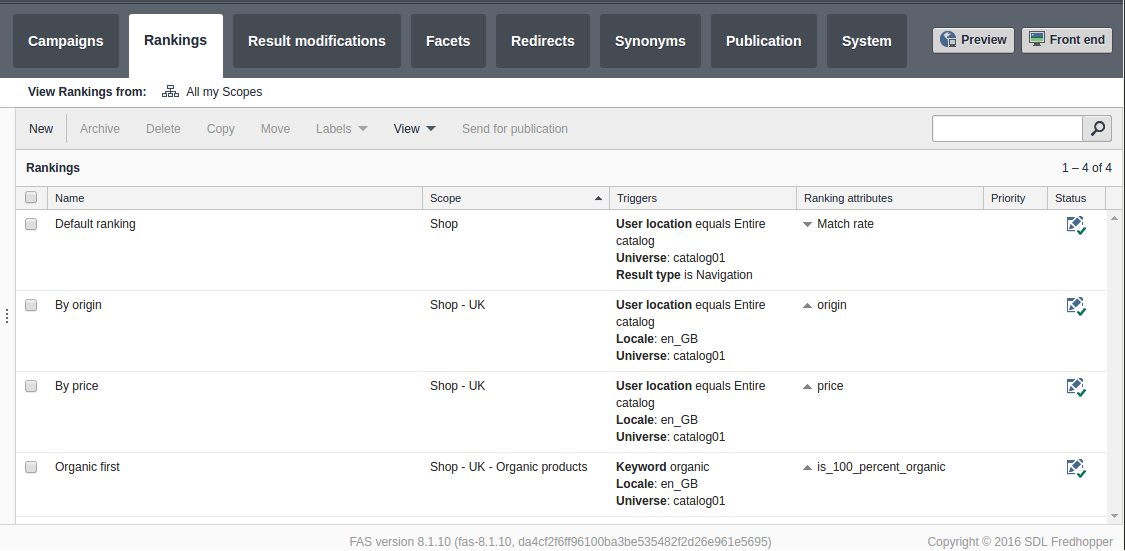Open status icon for Organic first row
The image size is (1125, 551).
1075,468
